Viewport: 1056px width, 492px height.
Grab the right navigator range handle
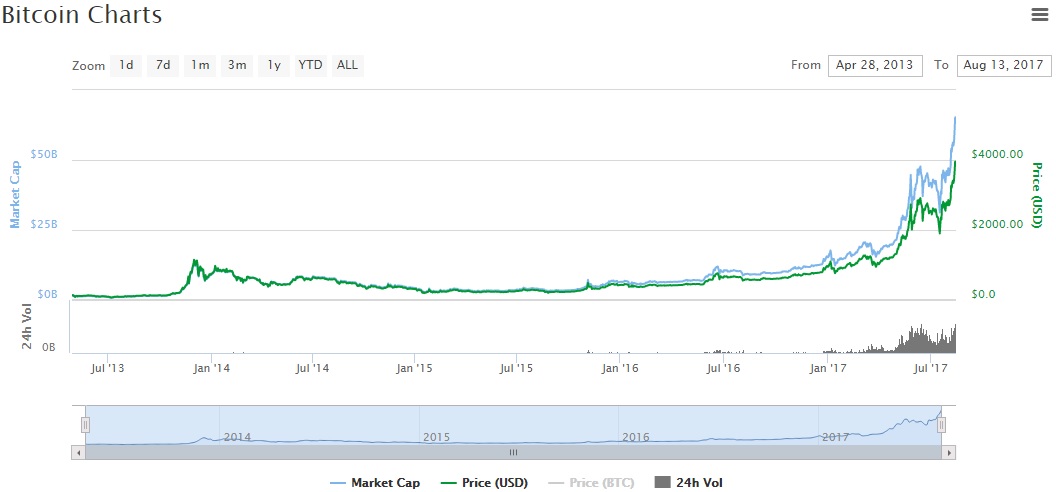941,425
